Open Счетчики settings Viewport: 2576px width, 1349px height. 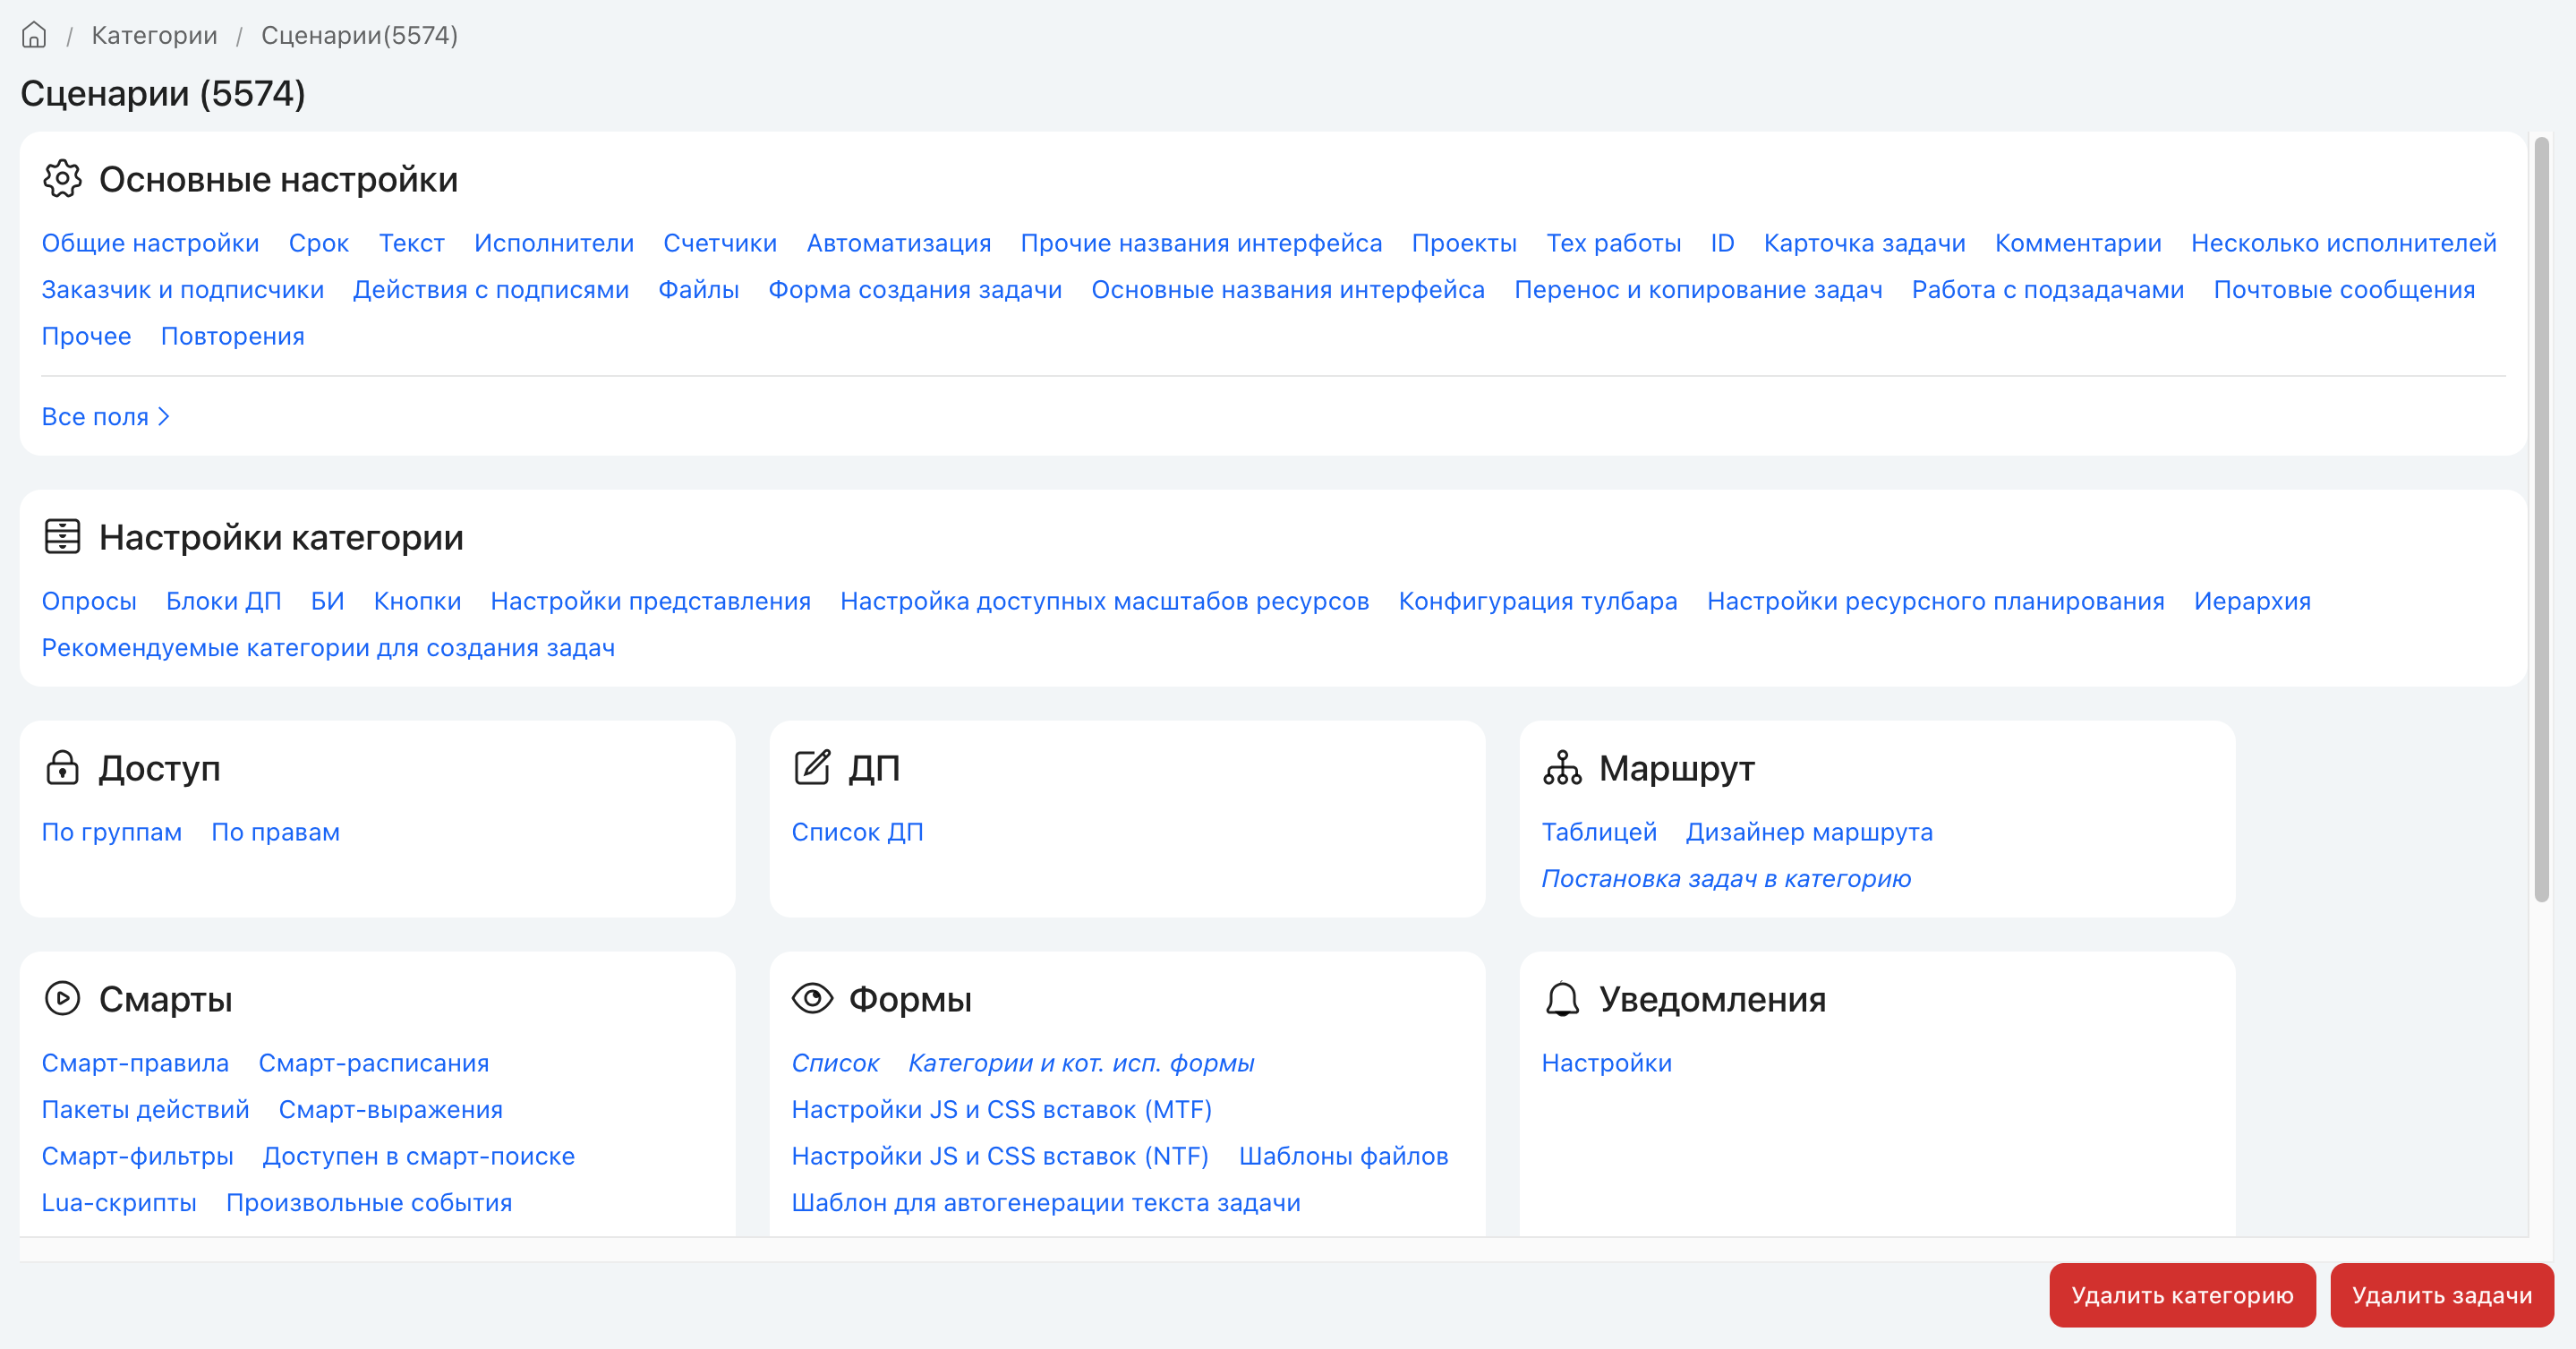720,243
